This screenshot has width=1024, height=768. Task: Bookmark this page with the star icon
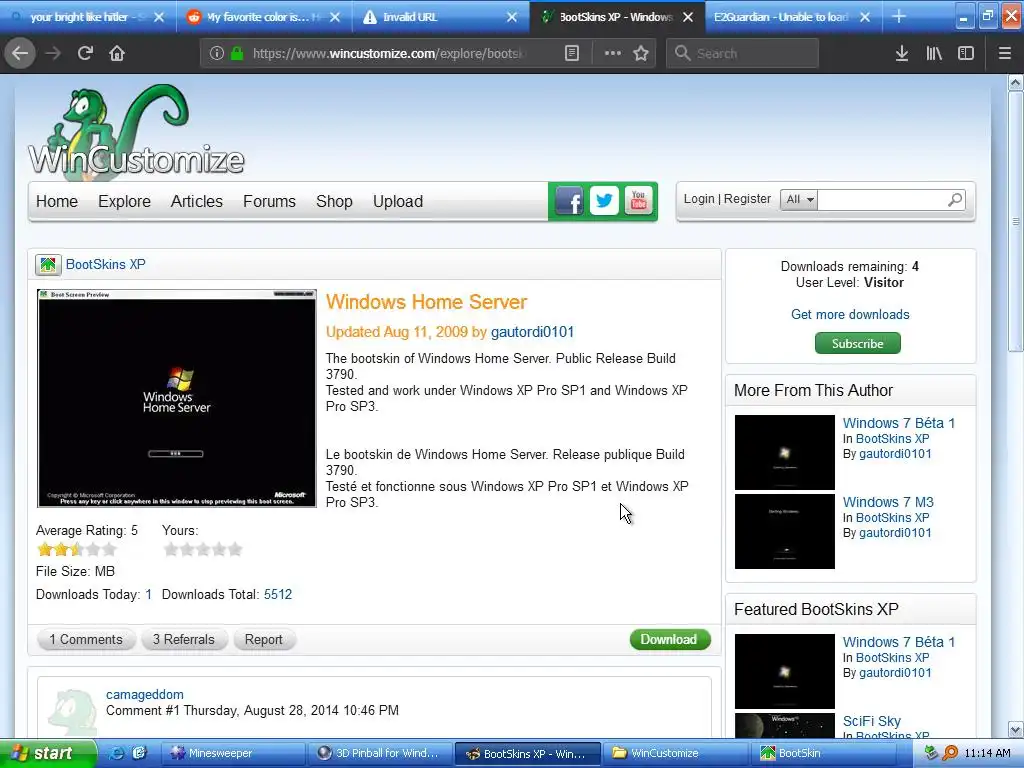pyautogui.click(x=641, y=54)
